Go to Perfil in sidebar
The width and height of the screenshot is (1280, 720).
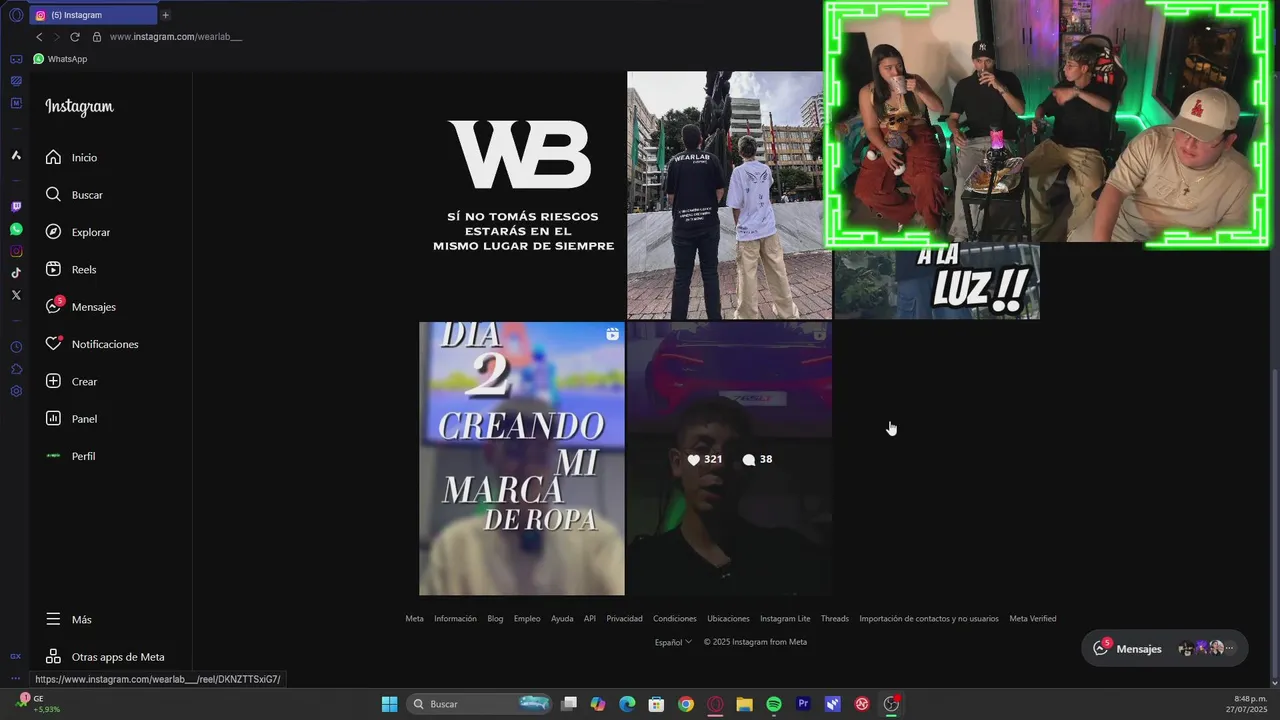(x=70, y=456)
